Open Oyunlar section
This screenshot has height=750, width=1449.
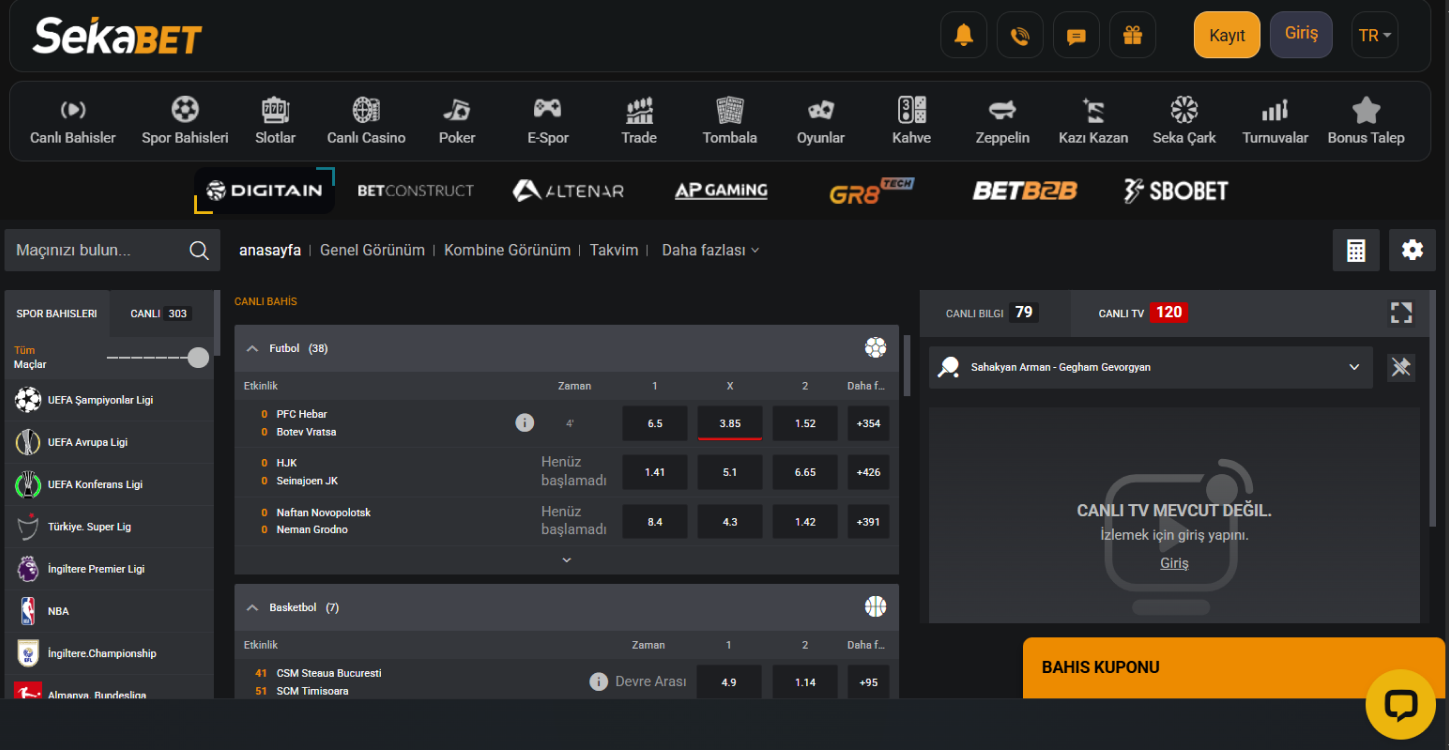(x=821, y=121)
